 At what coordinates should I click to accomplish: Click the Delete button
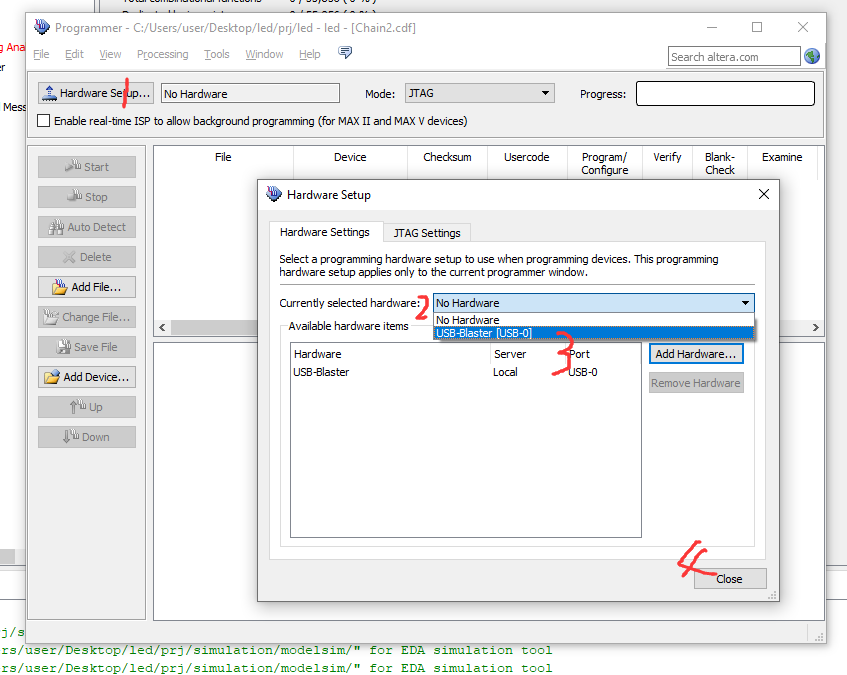(87, 257)
